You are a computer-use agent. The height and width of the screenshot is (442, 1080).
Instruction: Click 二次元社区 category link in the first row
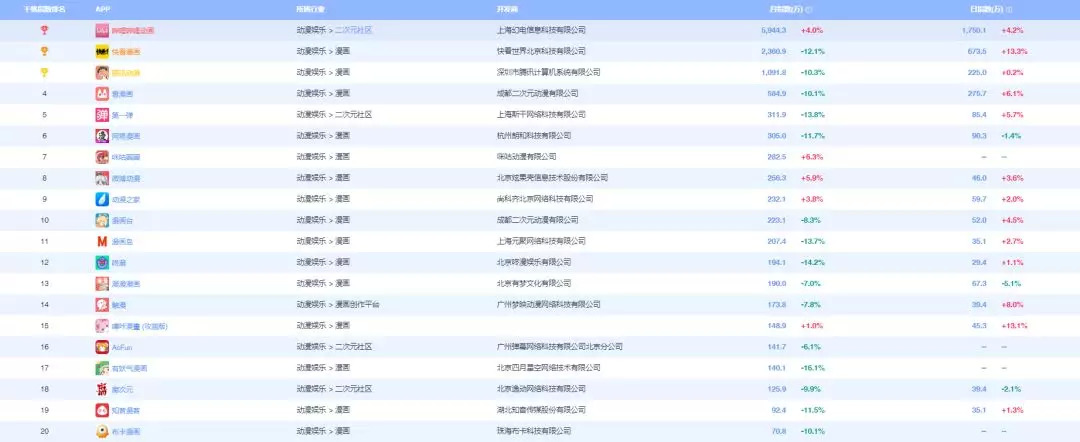pyautogui.click(x=353, y=30)
